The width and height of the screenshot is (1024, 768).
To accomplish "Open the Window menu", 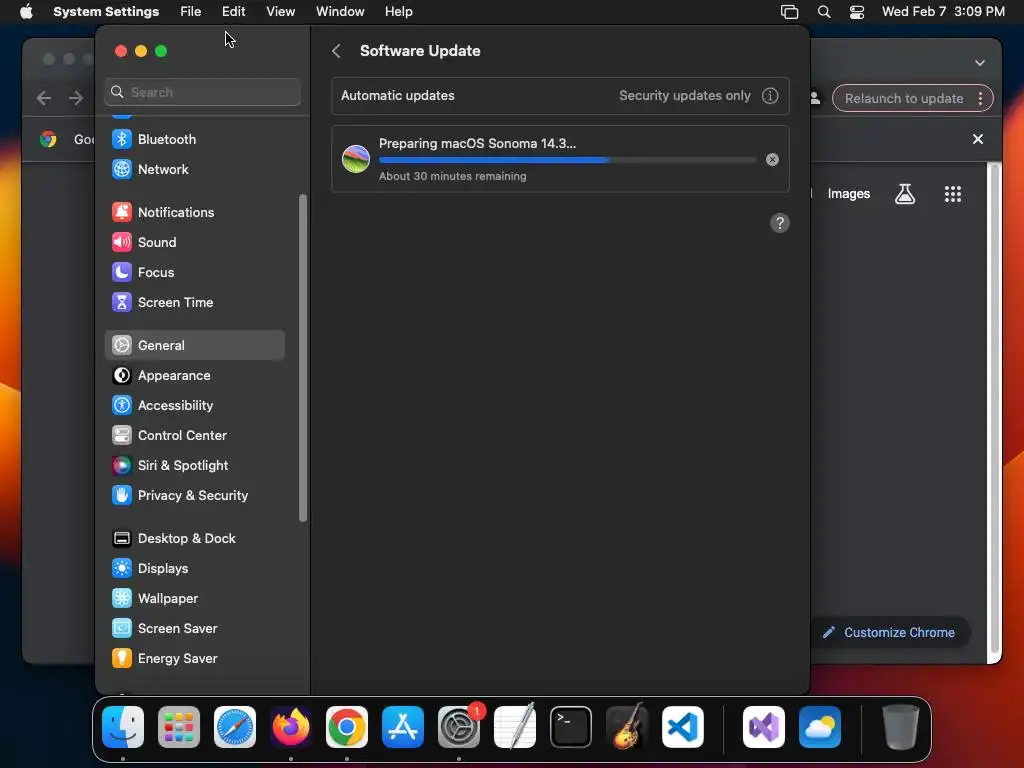I will coord(340,12).
